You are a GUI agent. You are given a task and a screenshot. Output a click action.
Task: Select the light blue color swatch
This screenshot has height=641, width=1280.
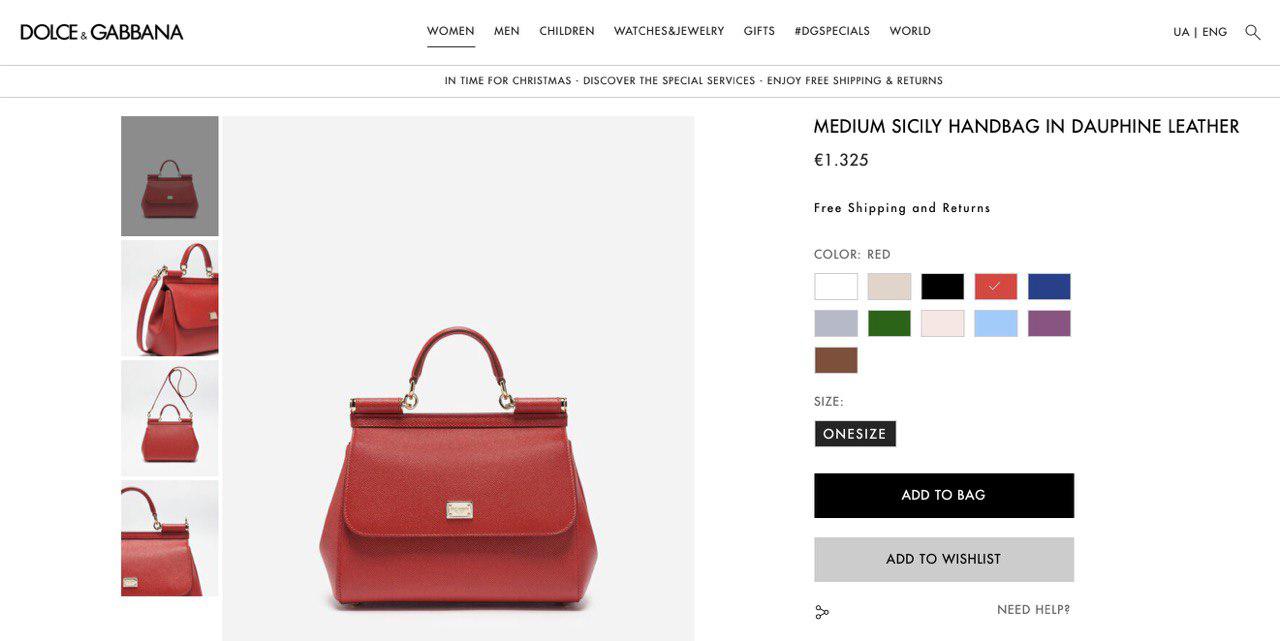pos(996,323)
